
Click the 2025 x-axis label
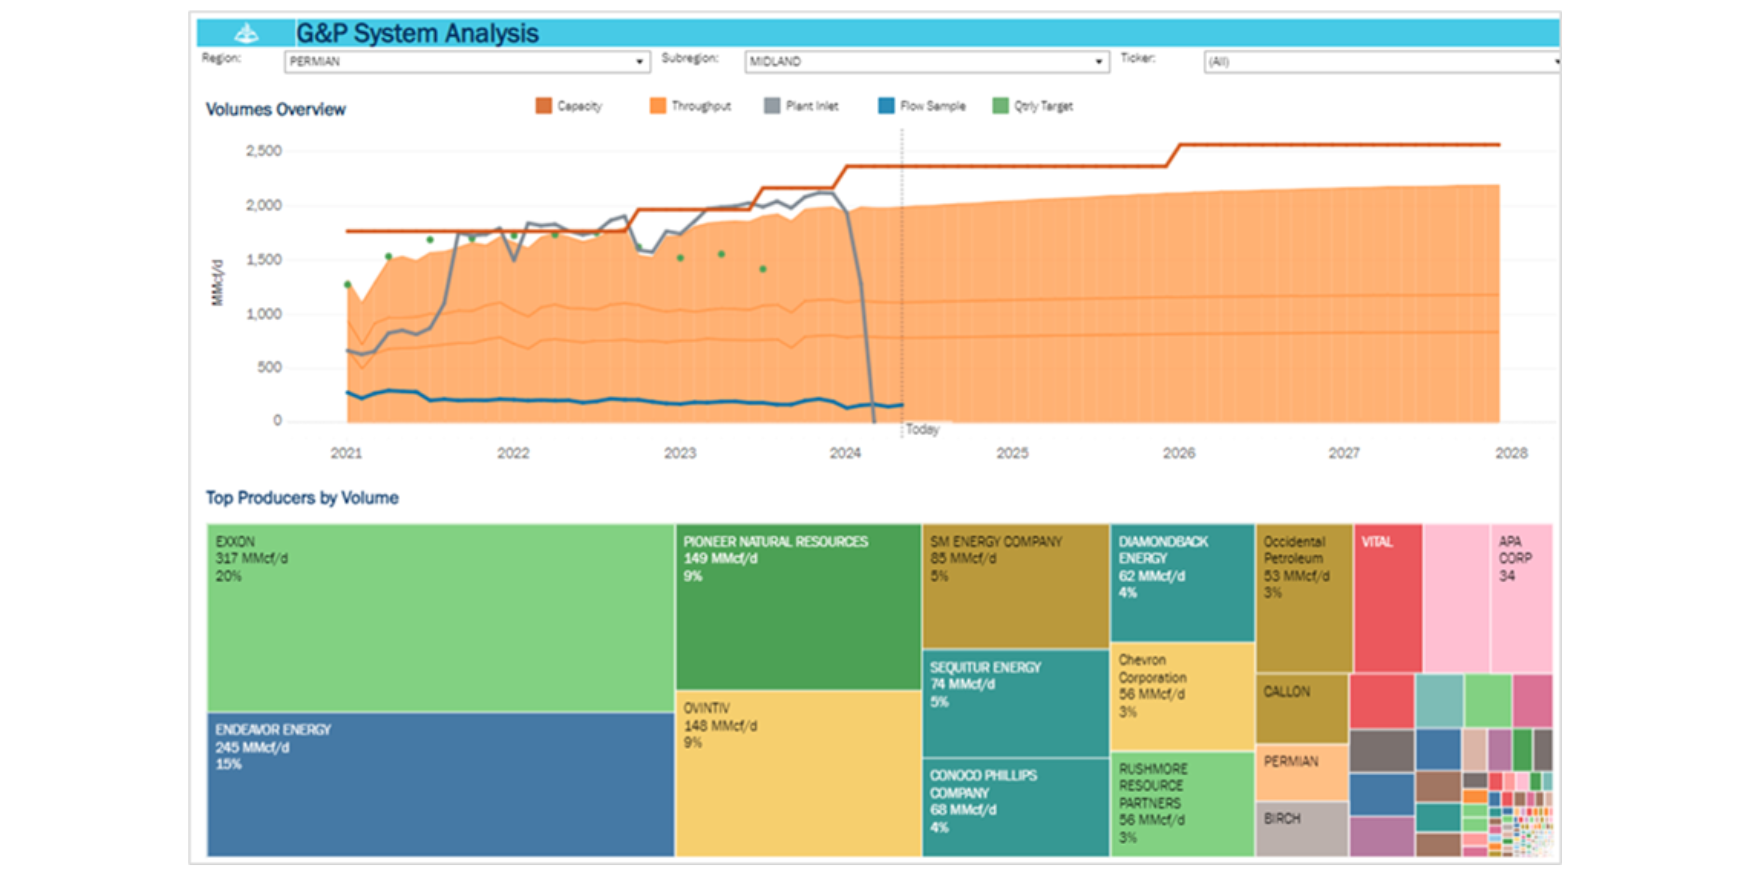point(1012,453)
